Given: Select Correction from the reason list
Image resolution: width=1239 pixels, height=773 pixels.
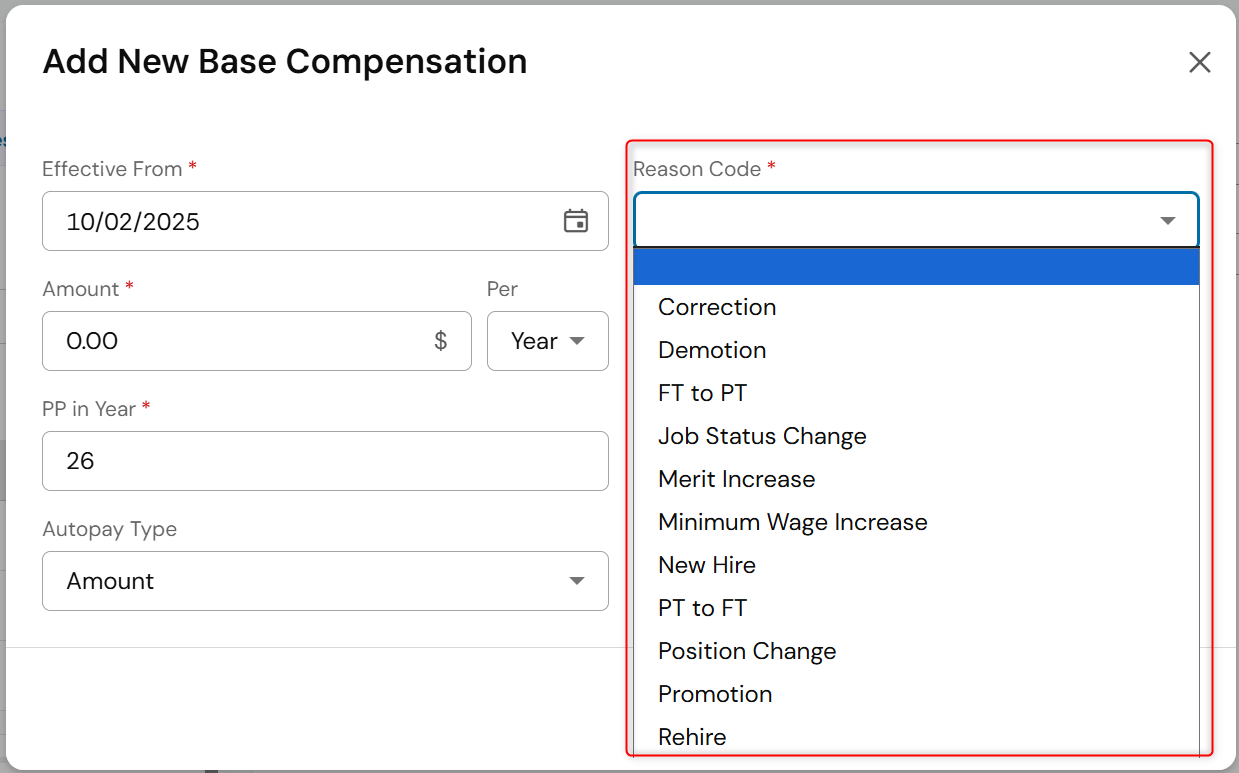Looking at the screenshot, I should (x=717, y=307).
